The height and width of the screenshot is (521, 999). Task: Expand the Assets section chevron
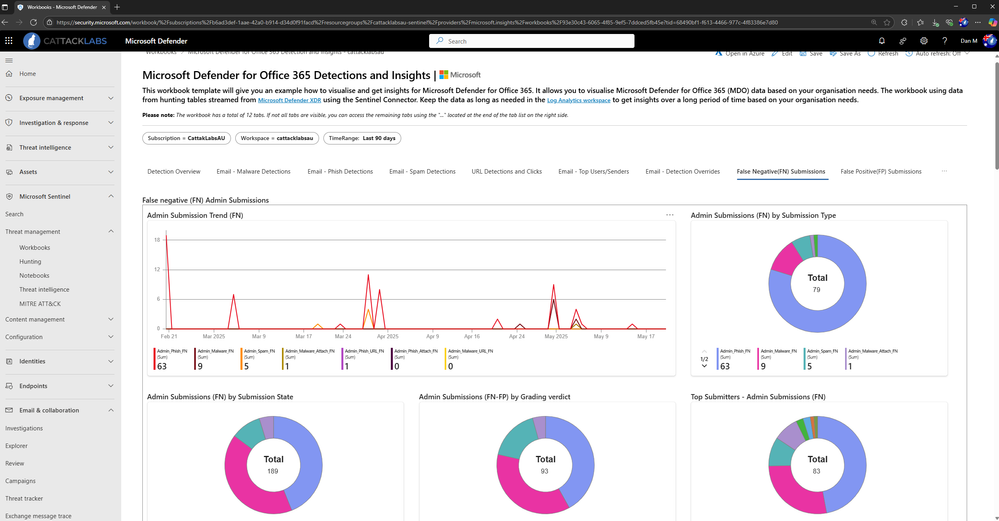(x=111, y=172)
